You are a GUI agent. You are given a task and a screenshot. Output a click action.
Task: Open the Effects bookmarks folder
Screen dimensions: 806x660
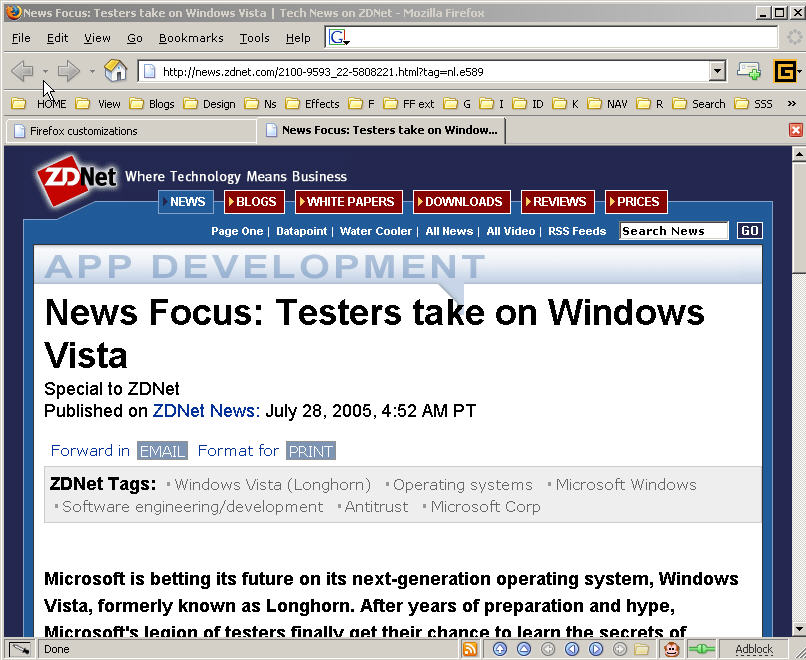coord(313,104)
